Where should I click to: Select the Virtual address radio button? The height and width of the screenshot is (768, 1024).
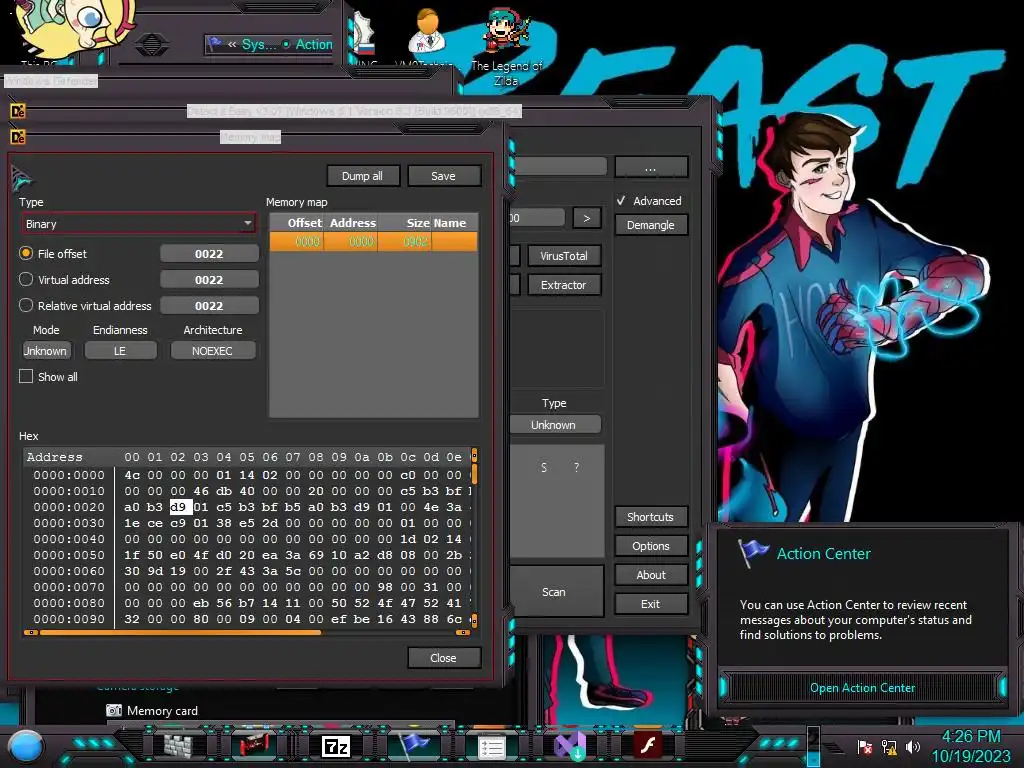(x=26, y=280)
